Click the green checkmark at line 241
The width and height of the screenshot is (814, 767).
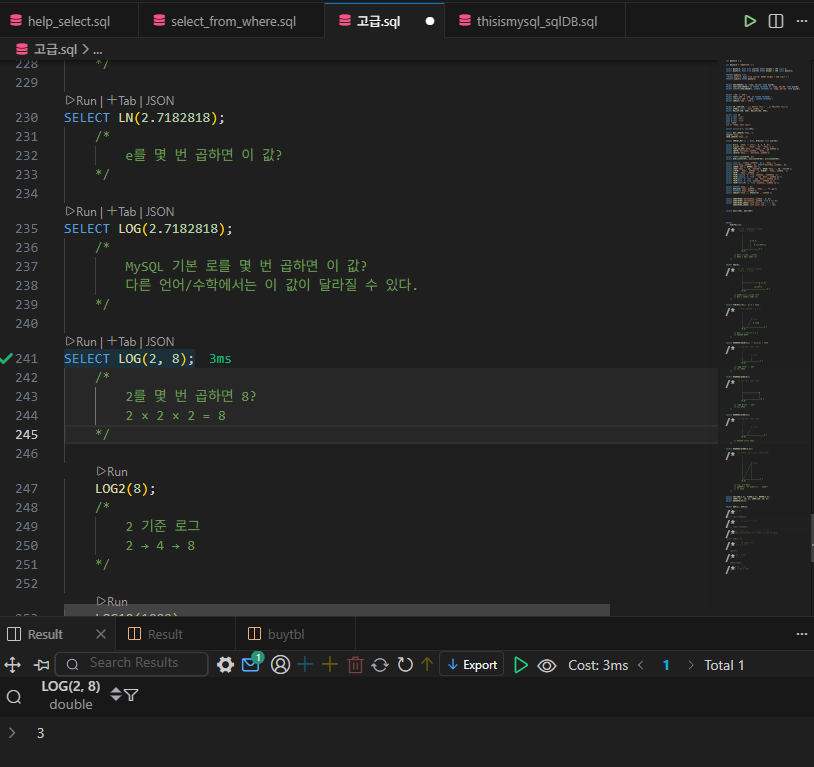click(6, 358)
